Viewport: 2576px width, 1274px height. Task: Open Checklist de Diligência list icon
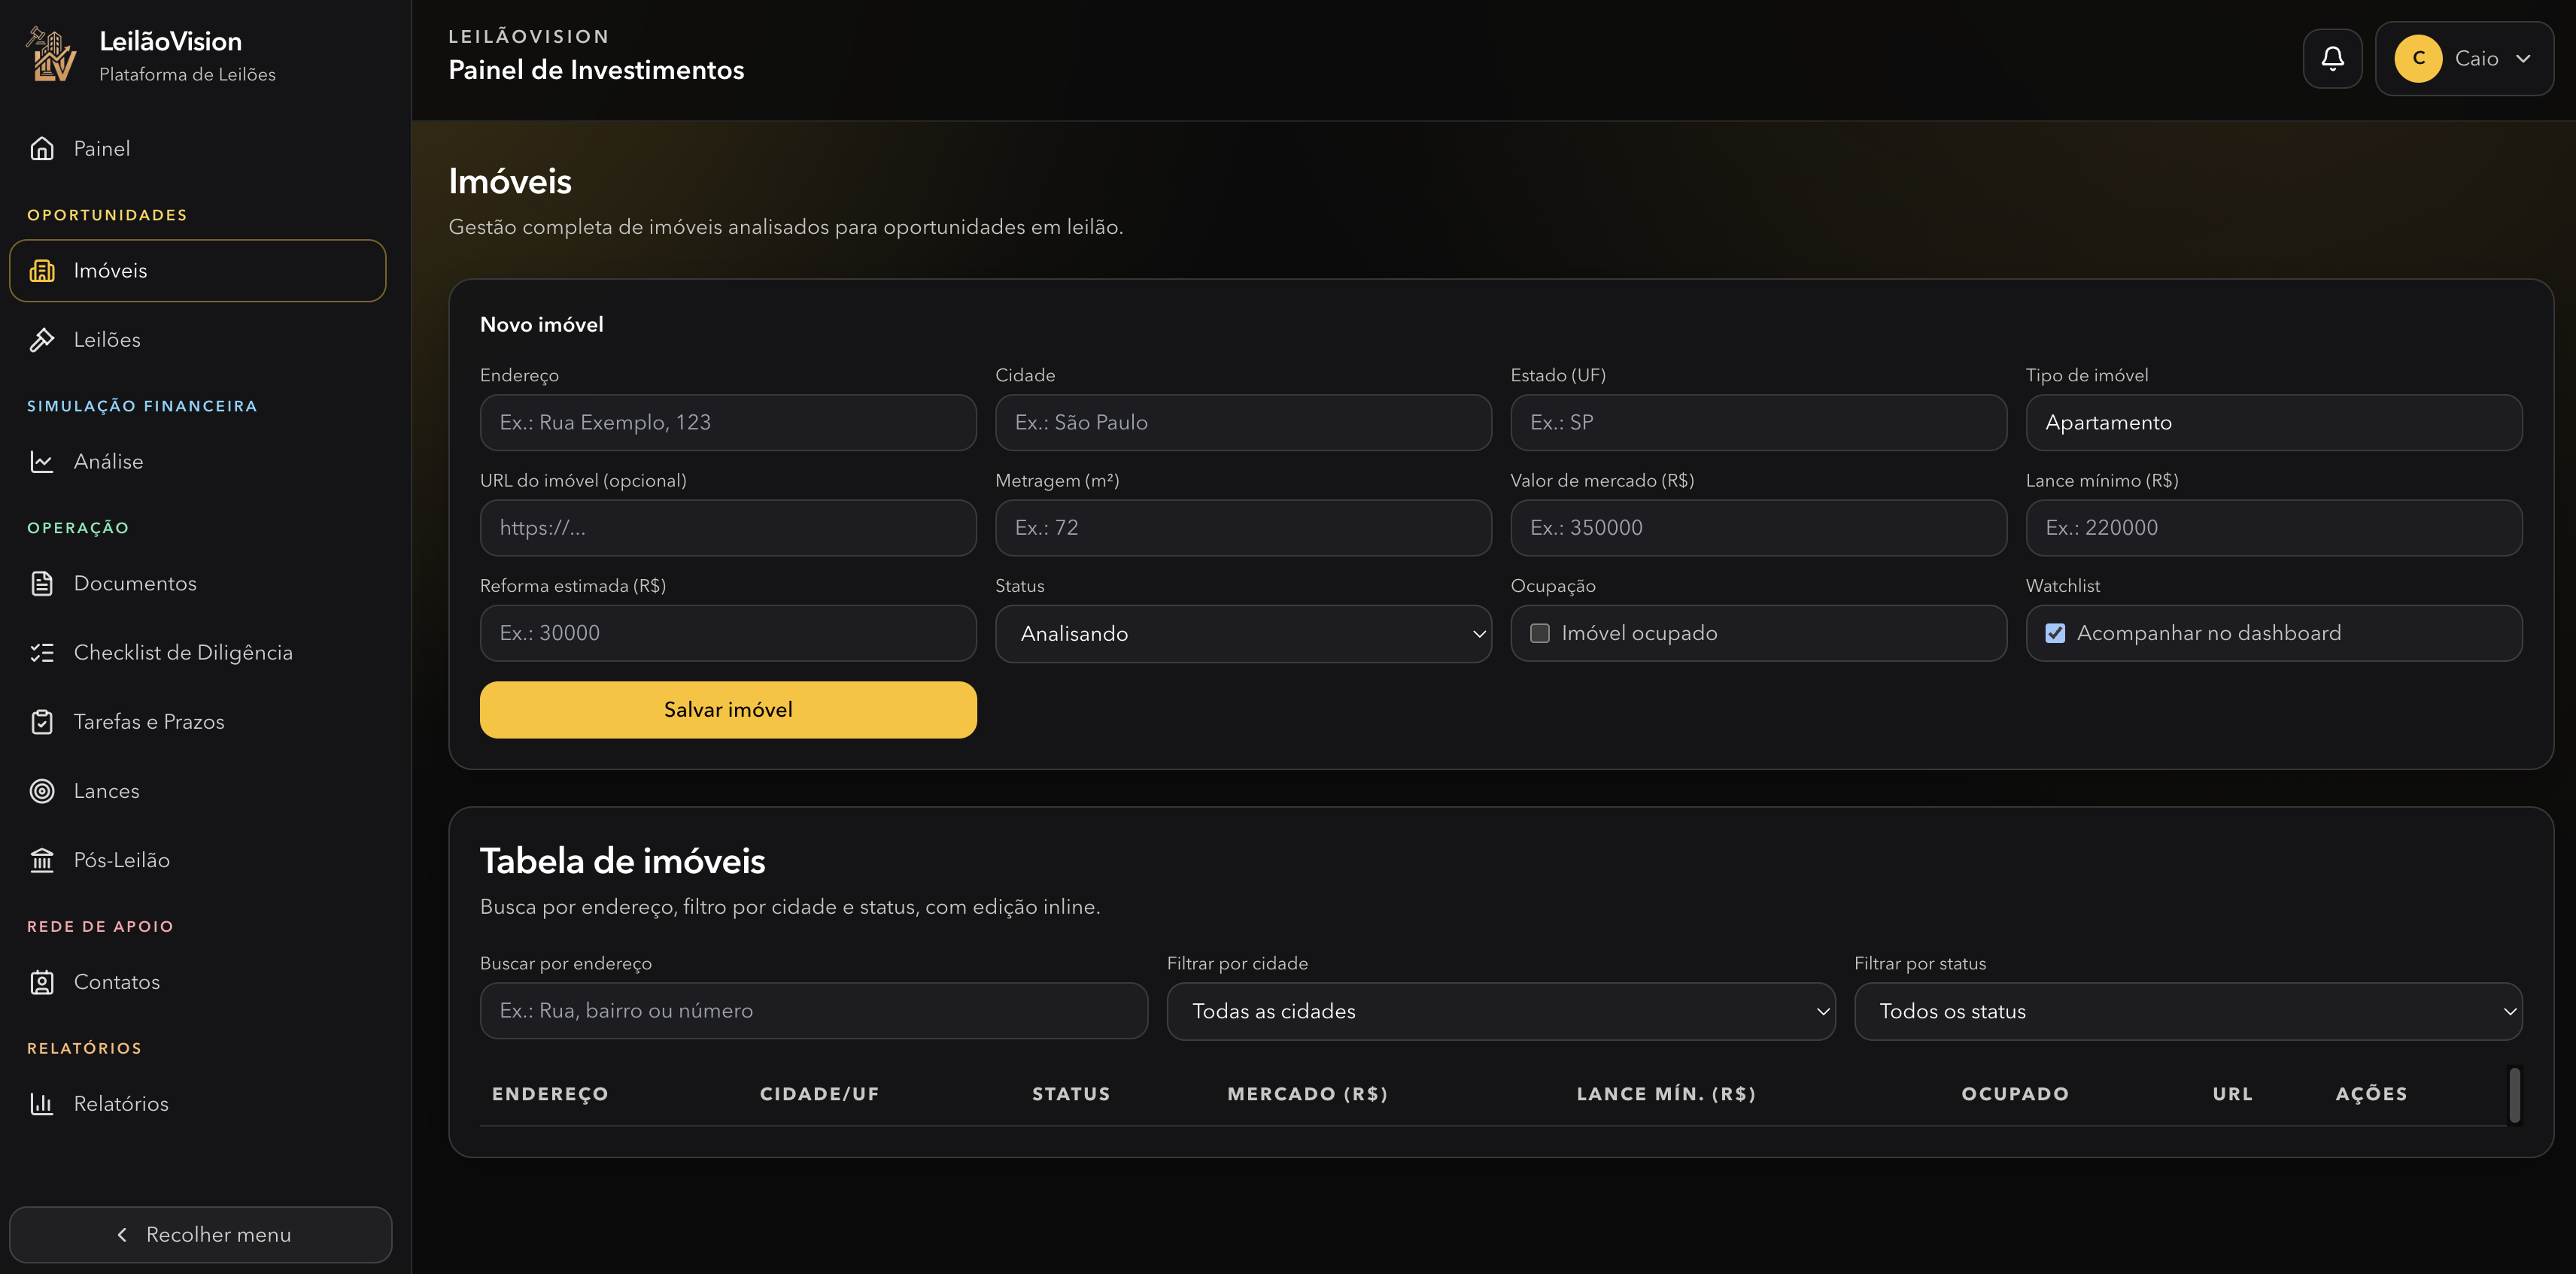tap(42, 653)
